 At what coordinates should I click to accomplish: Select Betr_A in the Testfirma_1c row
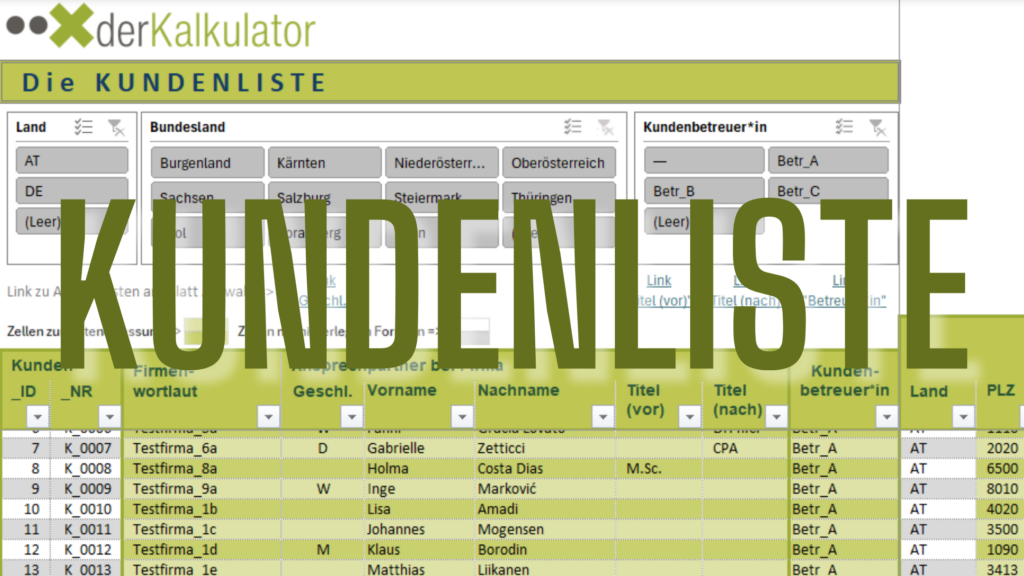tap(844, 529)
